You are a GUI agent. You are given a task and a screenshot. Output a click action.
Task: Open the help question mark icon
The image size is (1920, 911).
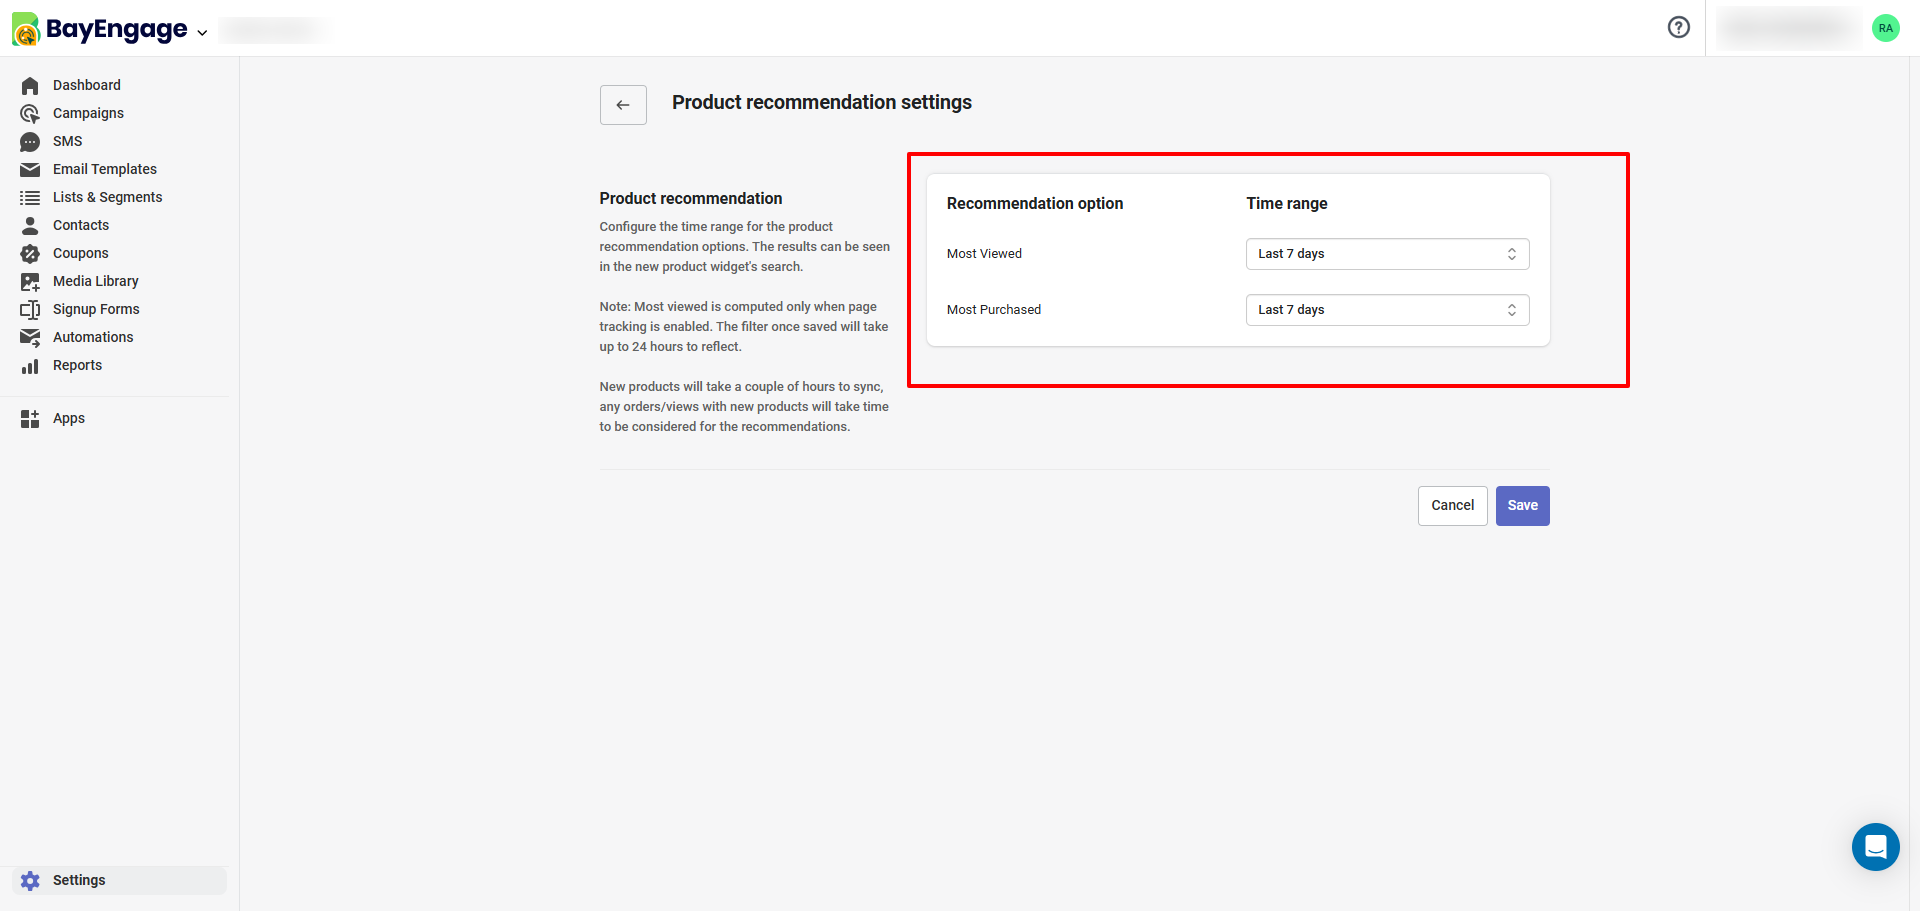(1679, 28)
